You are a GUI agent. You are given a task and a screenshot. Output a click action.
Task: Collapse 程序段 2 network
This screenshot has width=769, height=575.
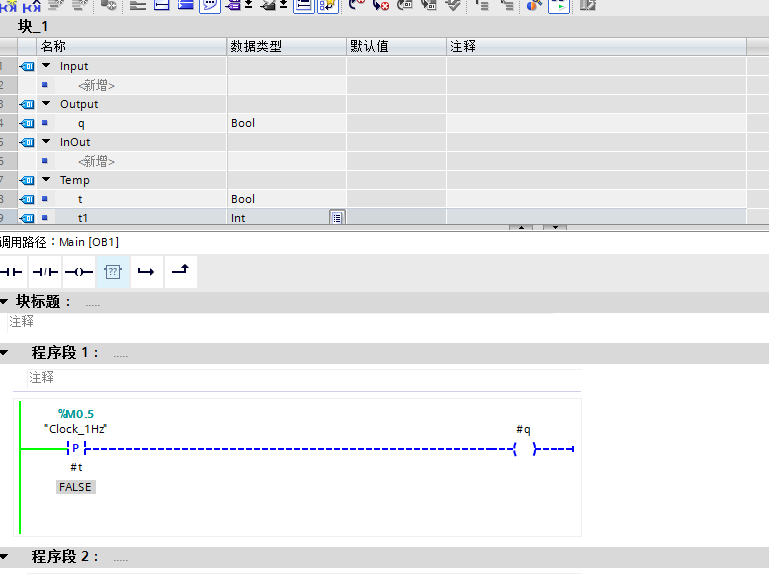pos(4,556)
